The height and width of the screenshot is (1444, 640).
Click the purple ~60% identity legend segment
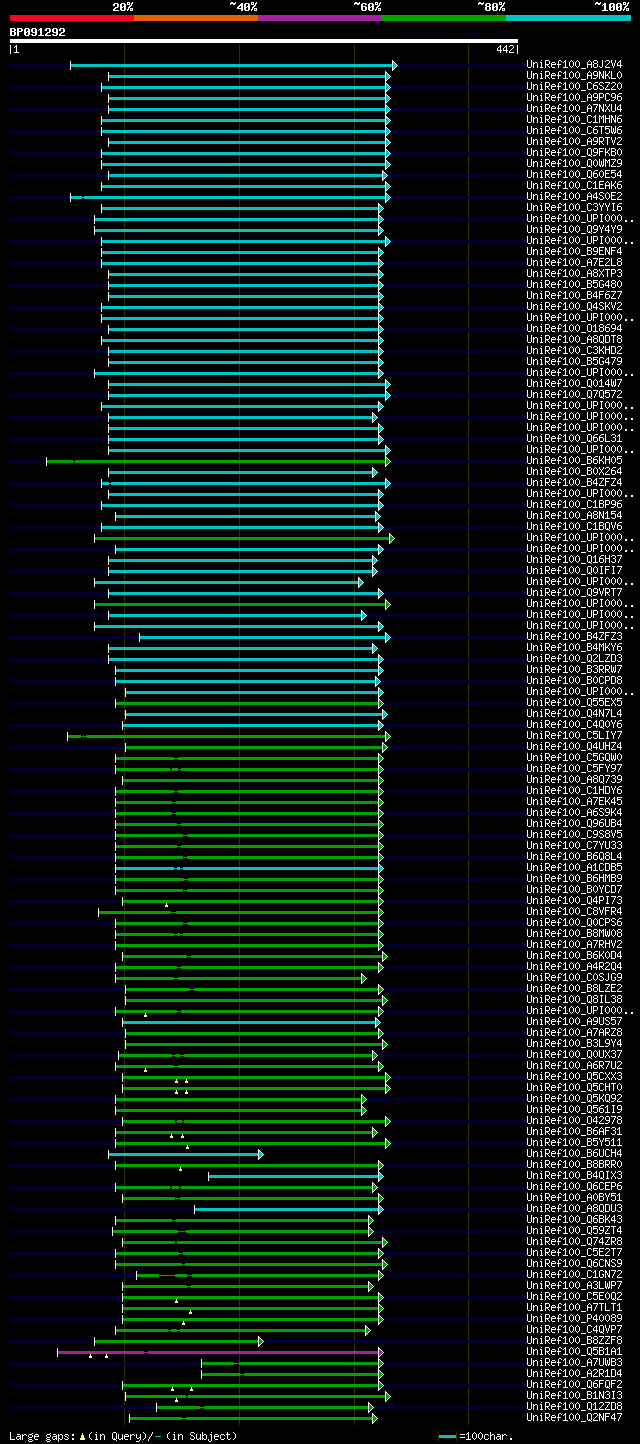[320, 17]
